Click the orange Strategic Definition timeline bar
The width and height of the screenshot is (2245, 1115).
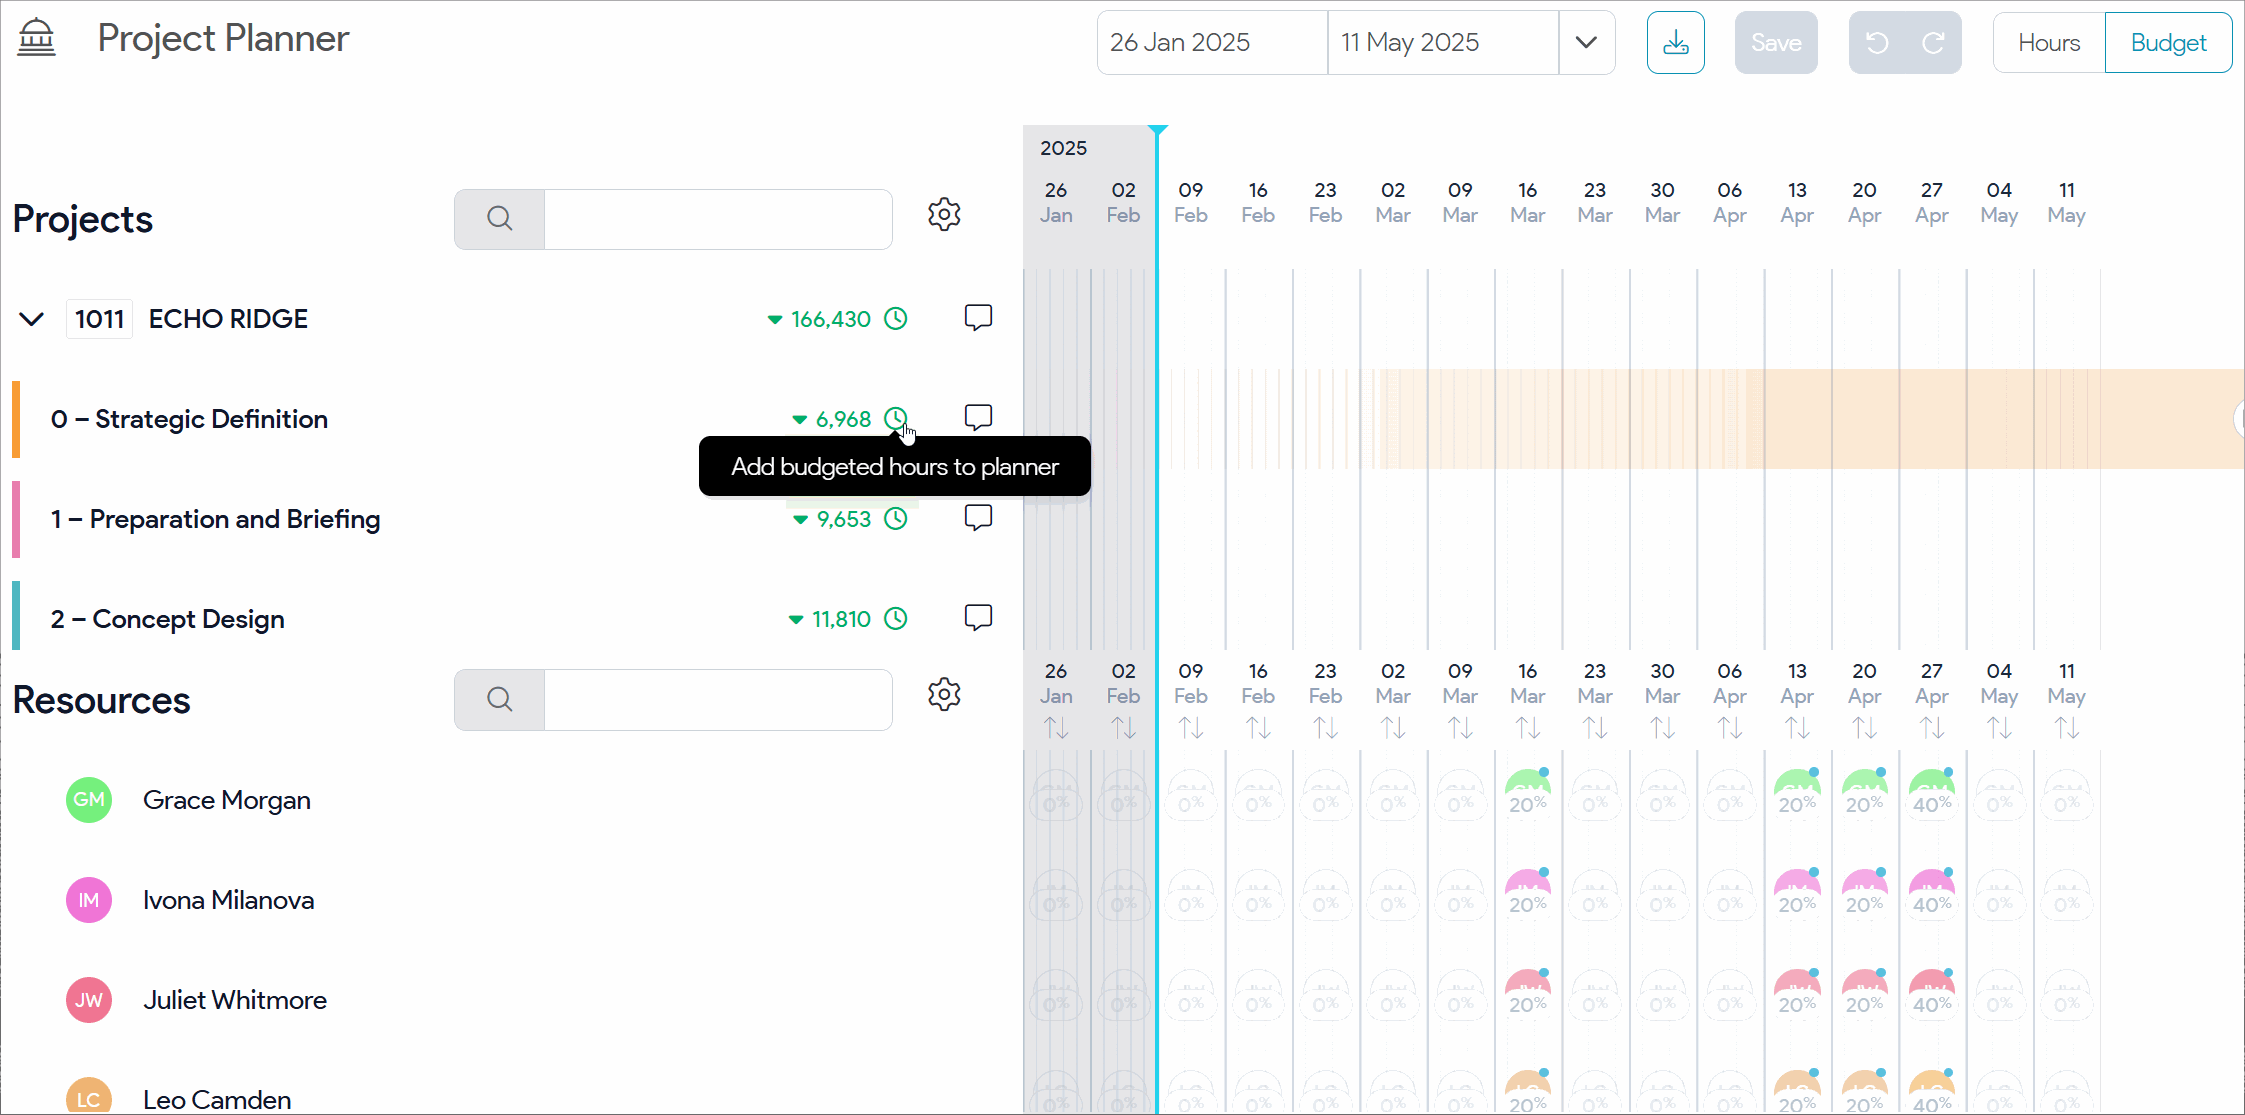[x=1810, y=419]
